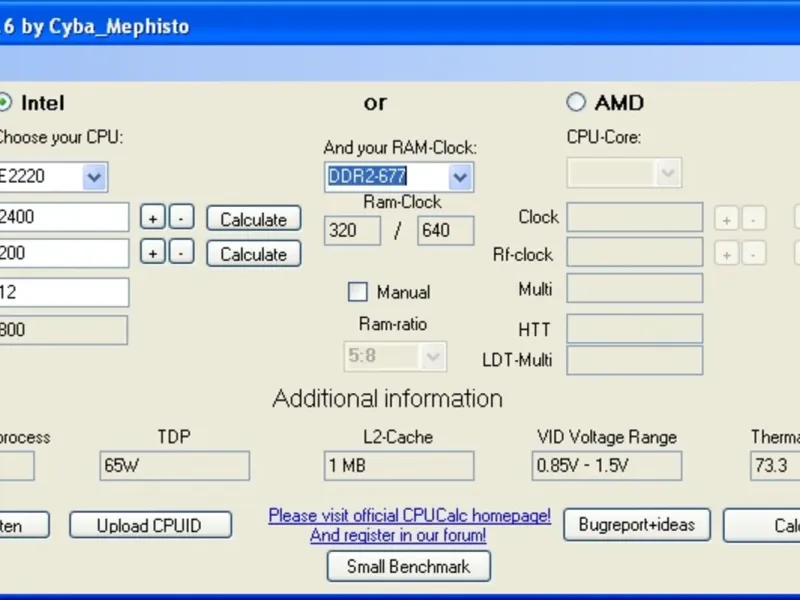Screen dimensions: 800x600
Task: Enable the Manual checkbox
Action: [x=357, y=292]
